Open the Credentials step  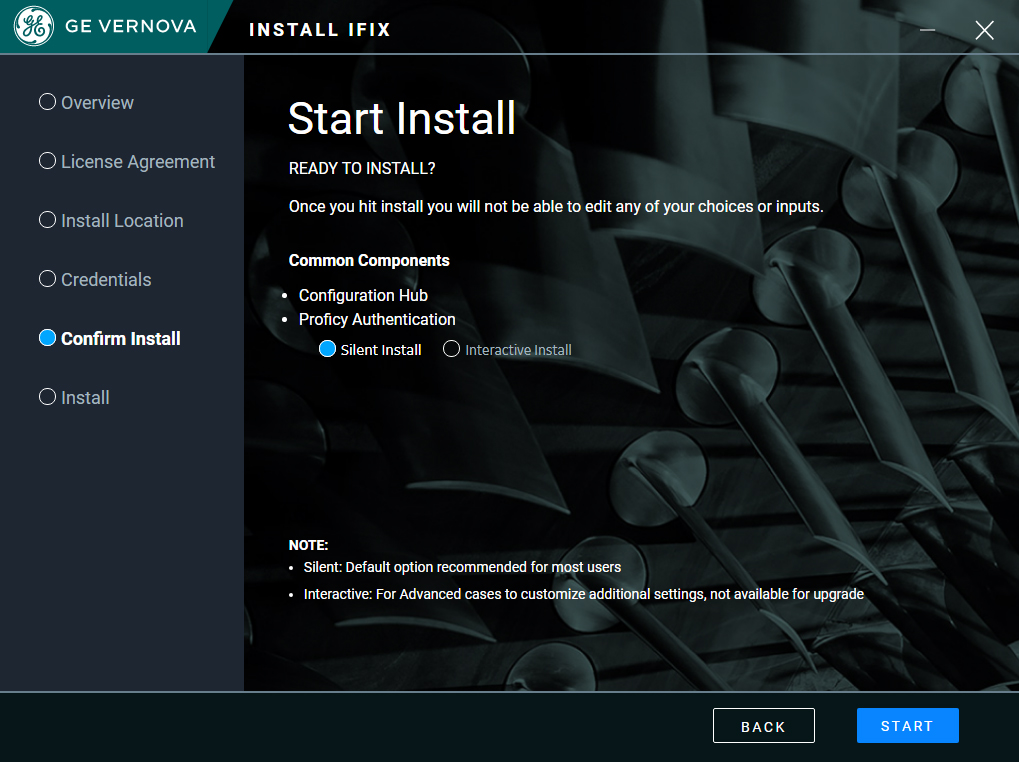click(95, 279)
